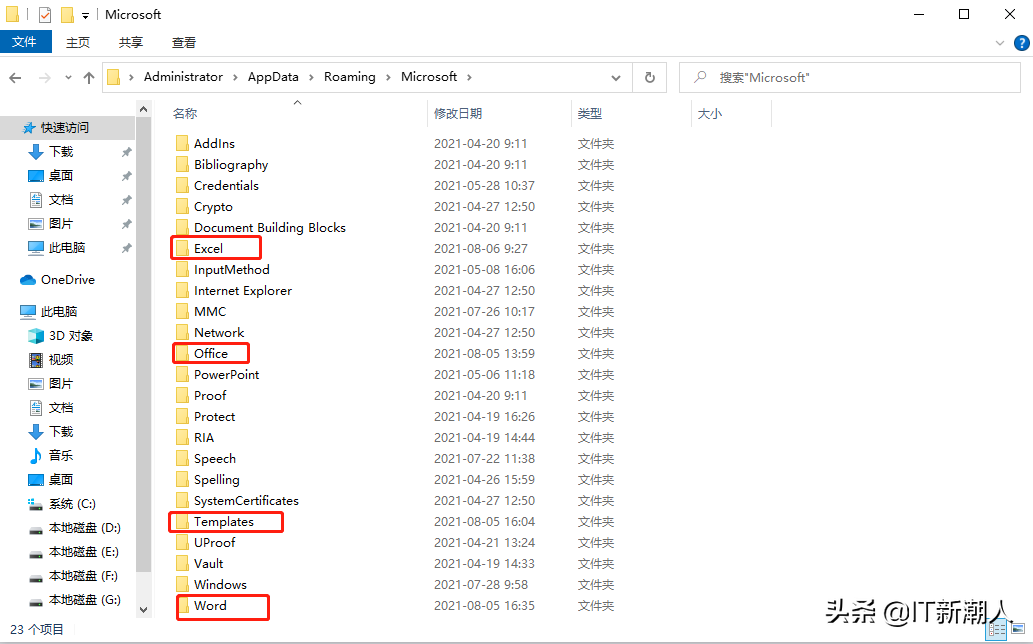This screenshot has width=1033, height=644.
Task: Switch to the 主页 ribbon tab
Action: pyautogui.click(x=78, y=43)
